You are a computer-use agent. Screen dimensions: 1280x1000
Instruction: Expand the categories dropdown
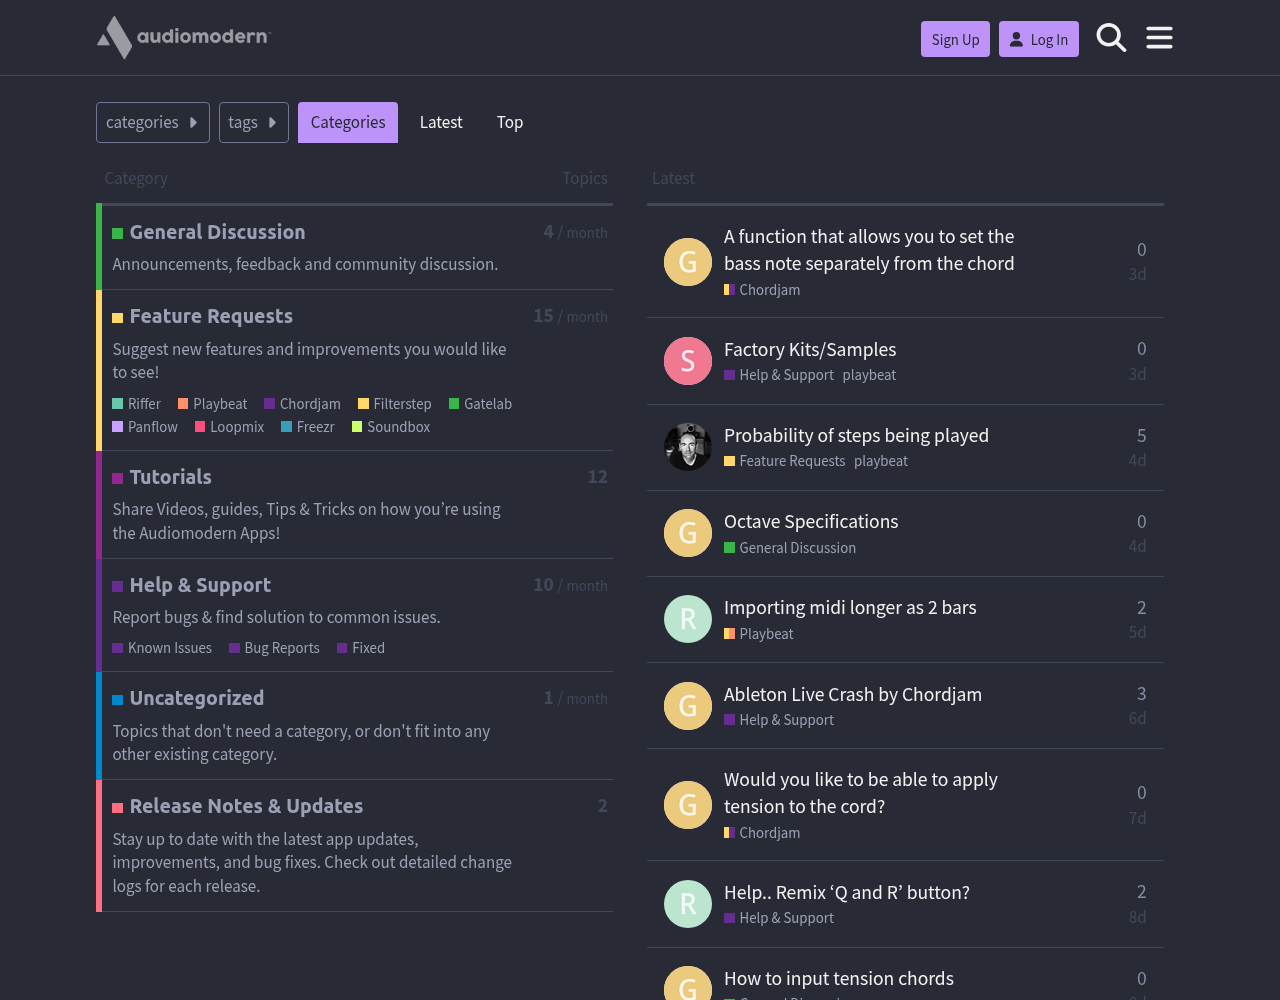coord(153,122)
